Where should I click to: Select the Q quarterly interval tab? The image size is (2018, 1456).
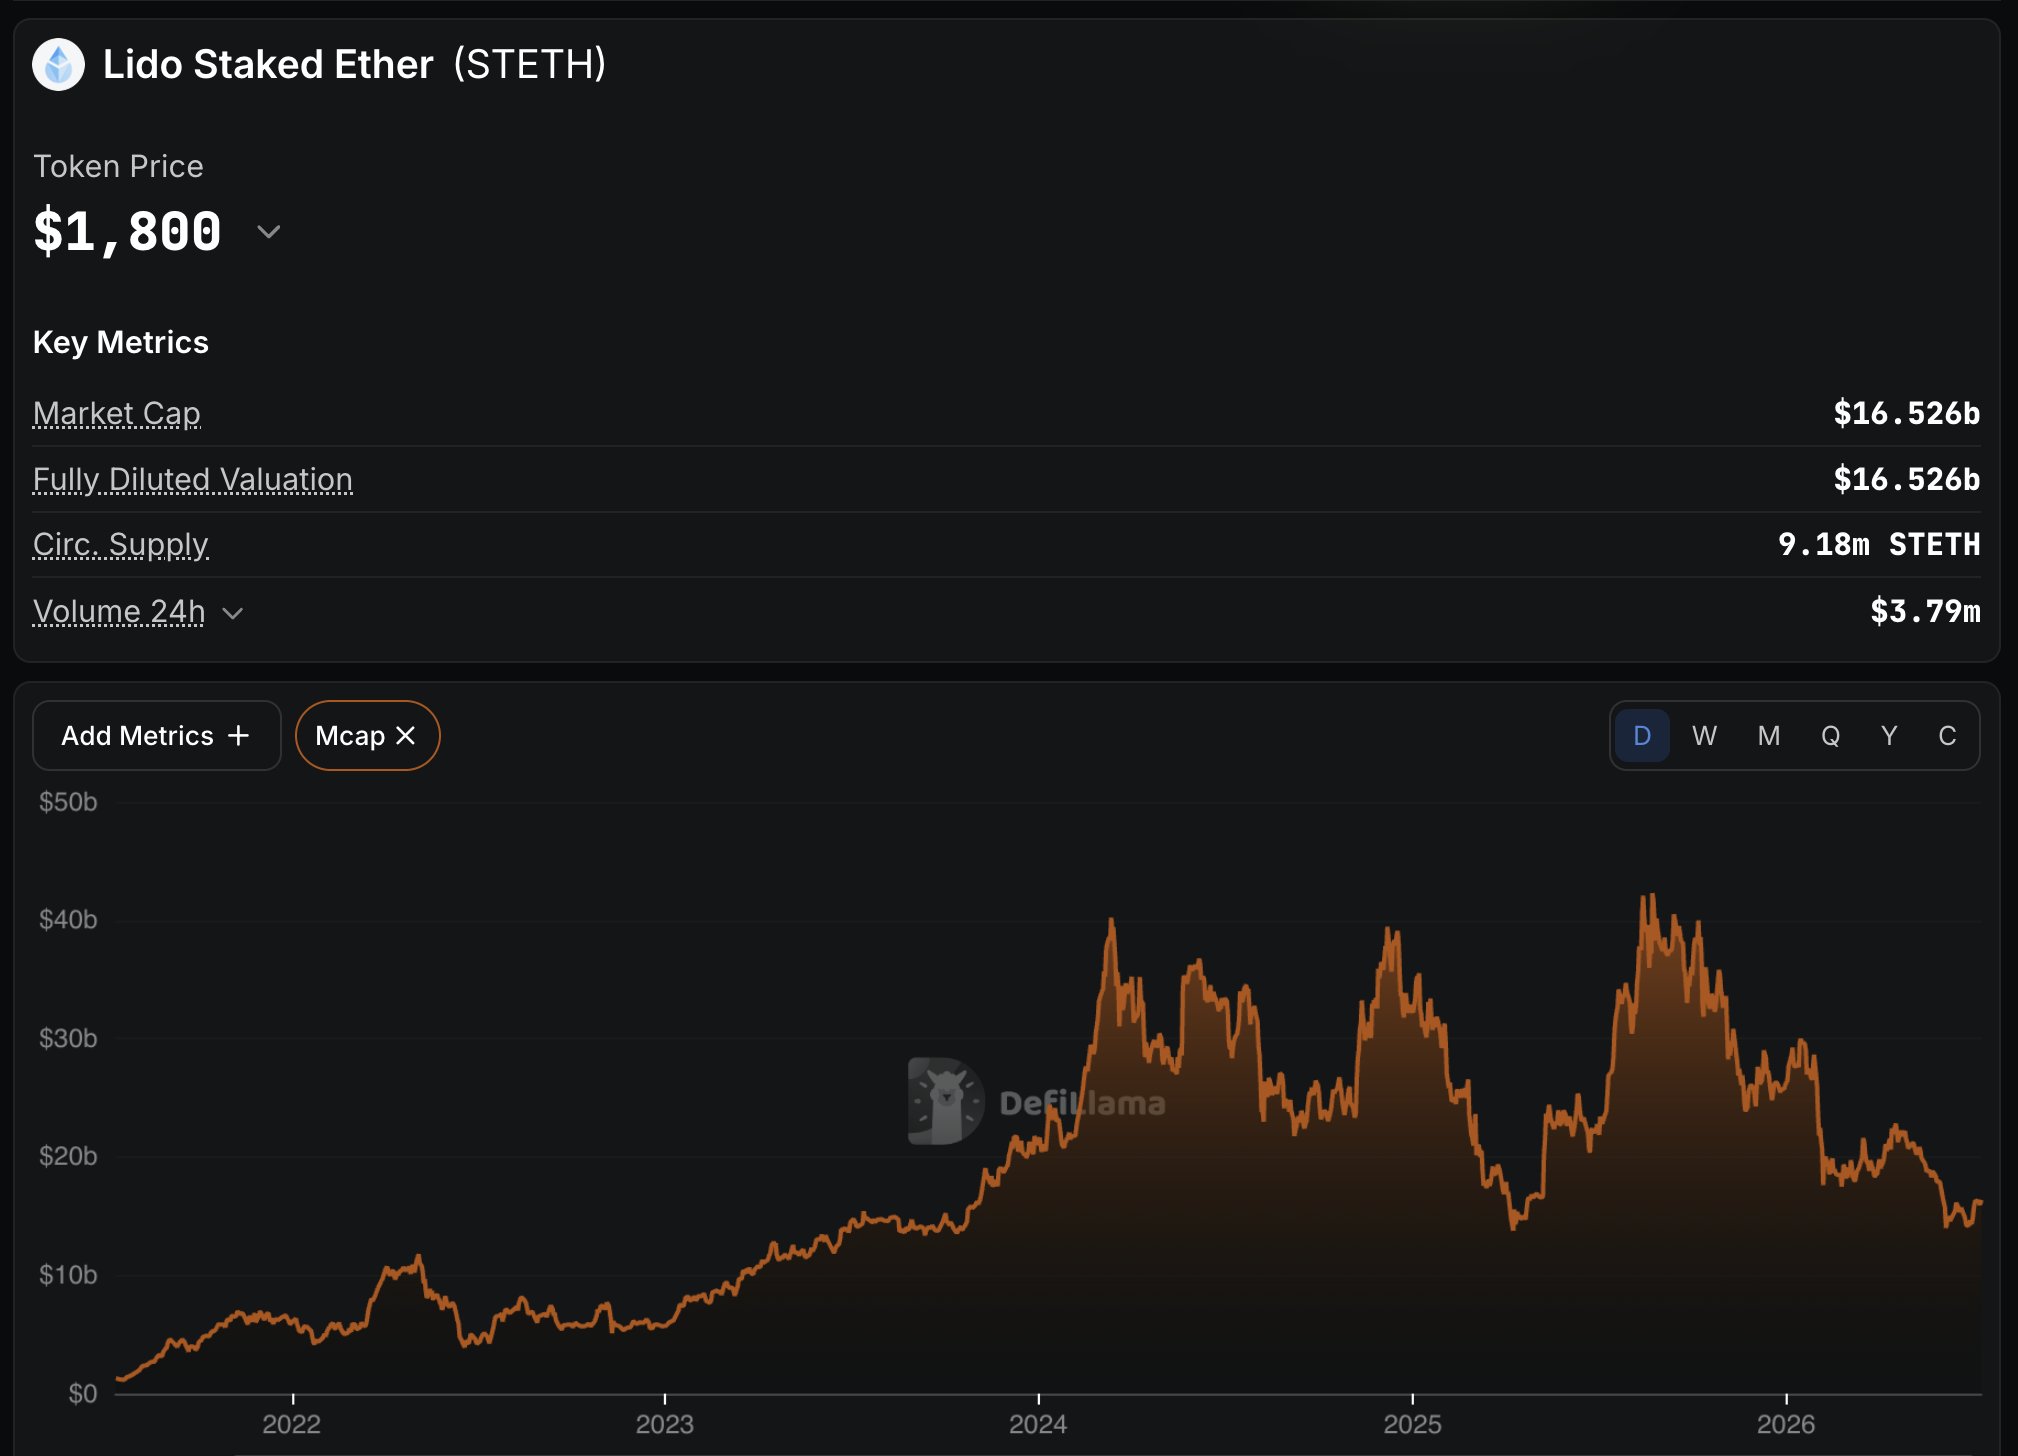pos(1830,736)
